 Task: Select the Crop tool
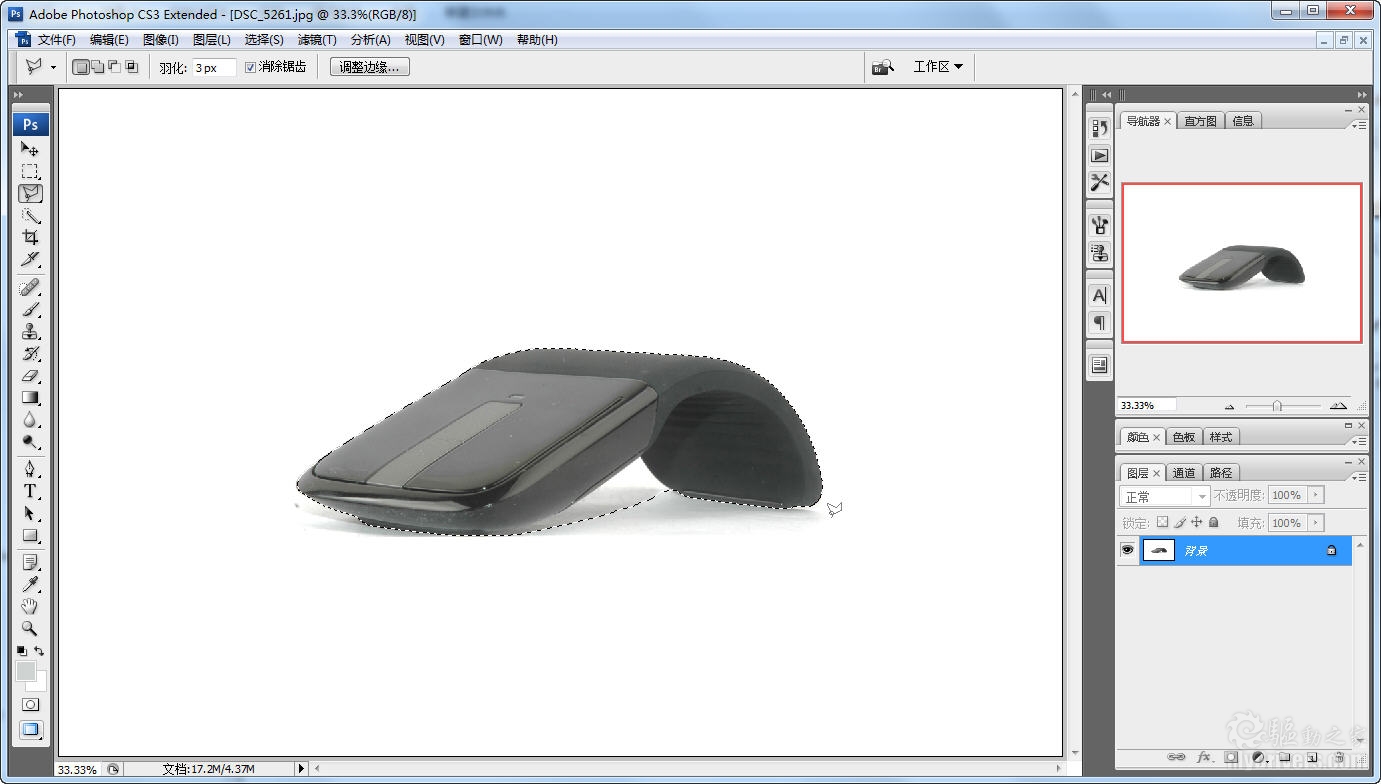30,237
